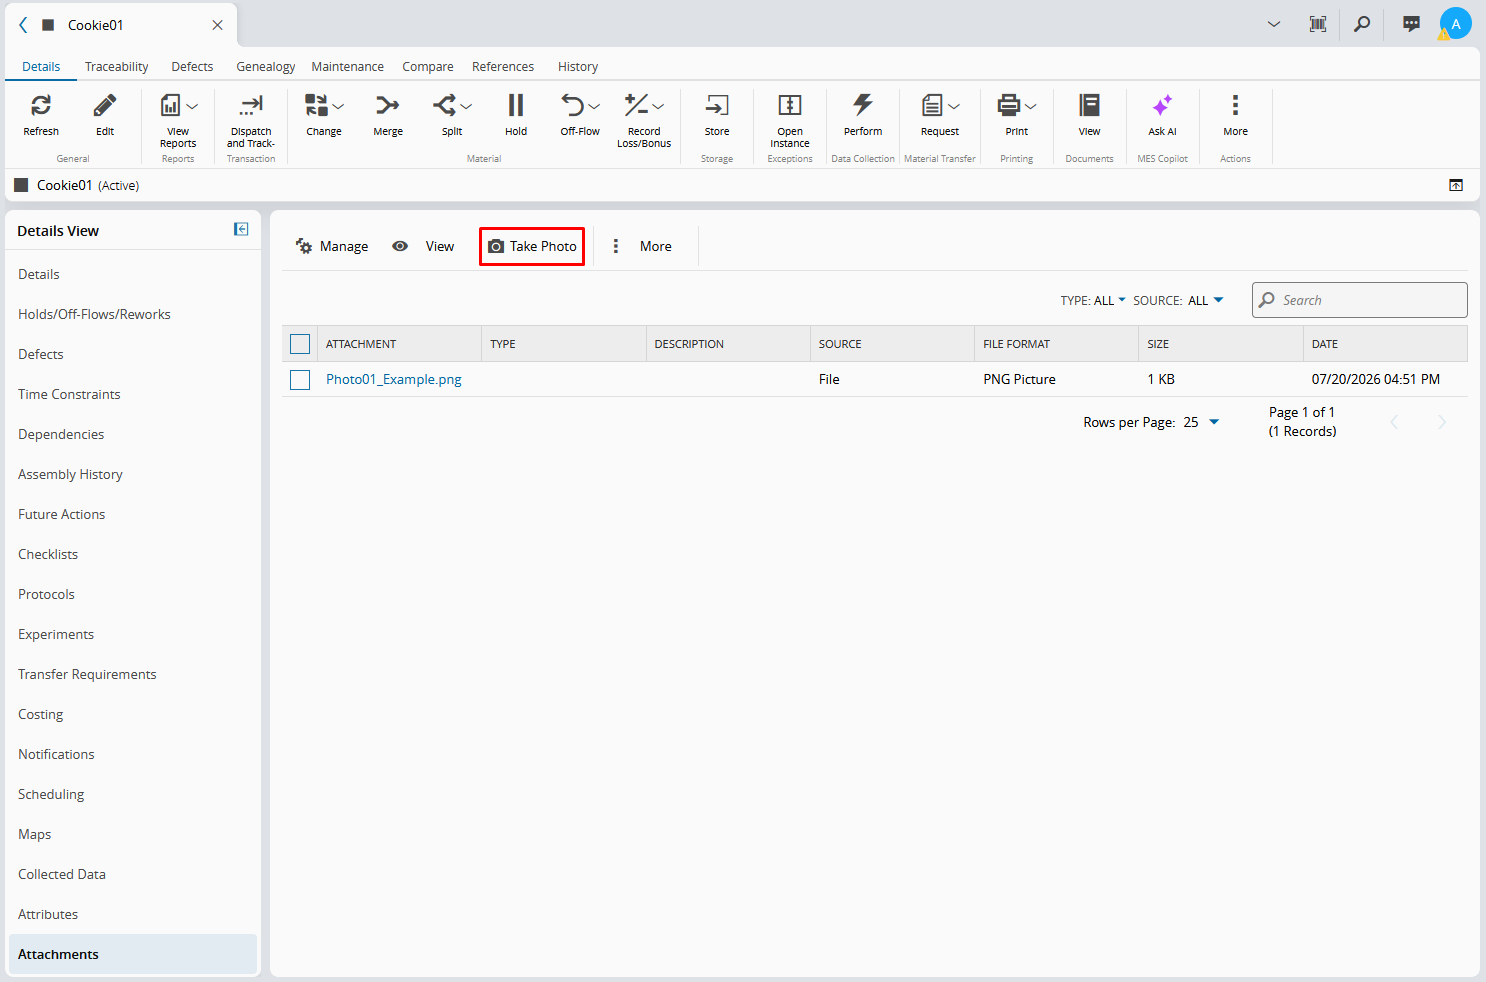The image size is (1486, 982).
Task: Open the barcode scanner icon
Action: pos(1318,24)
